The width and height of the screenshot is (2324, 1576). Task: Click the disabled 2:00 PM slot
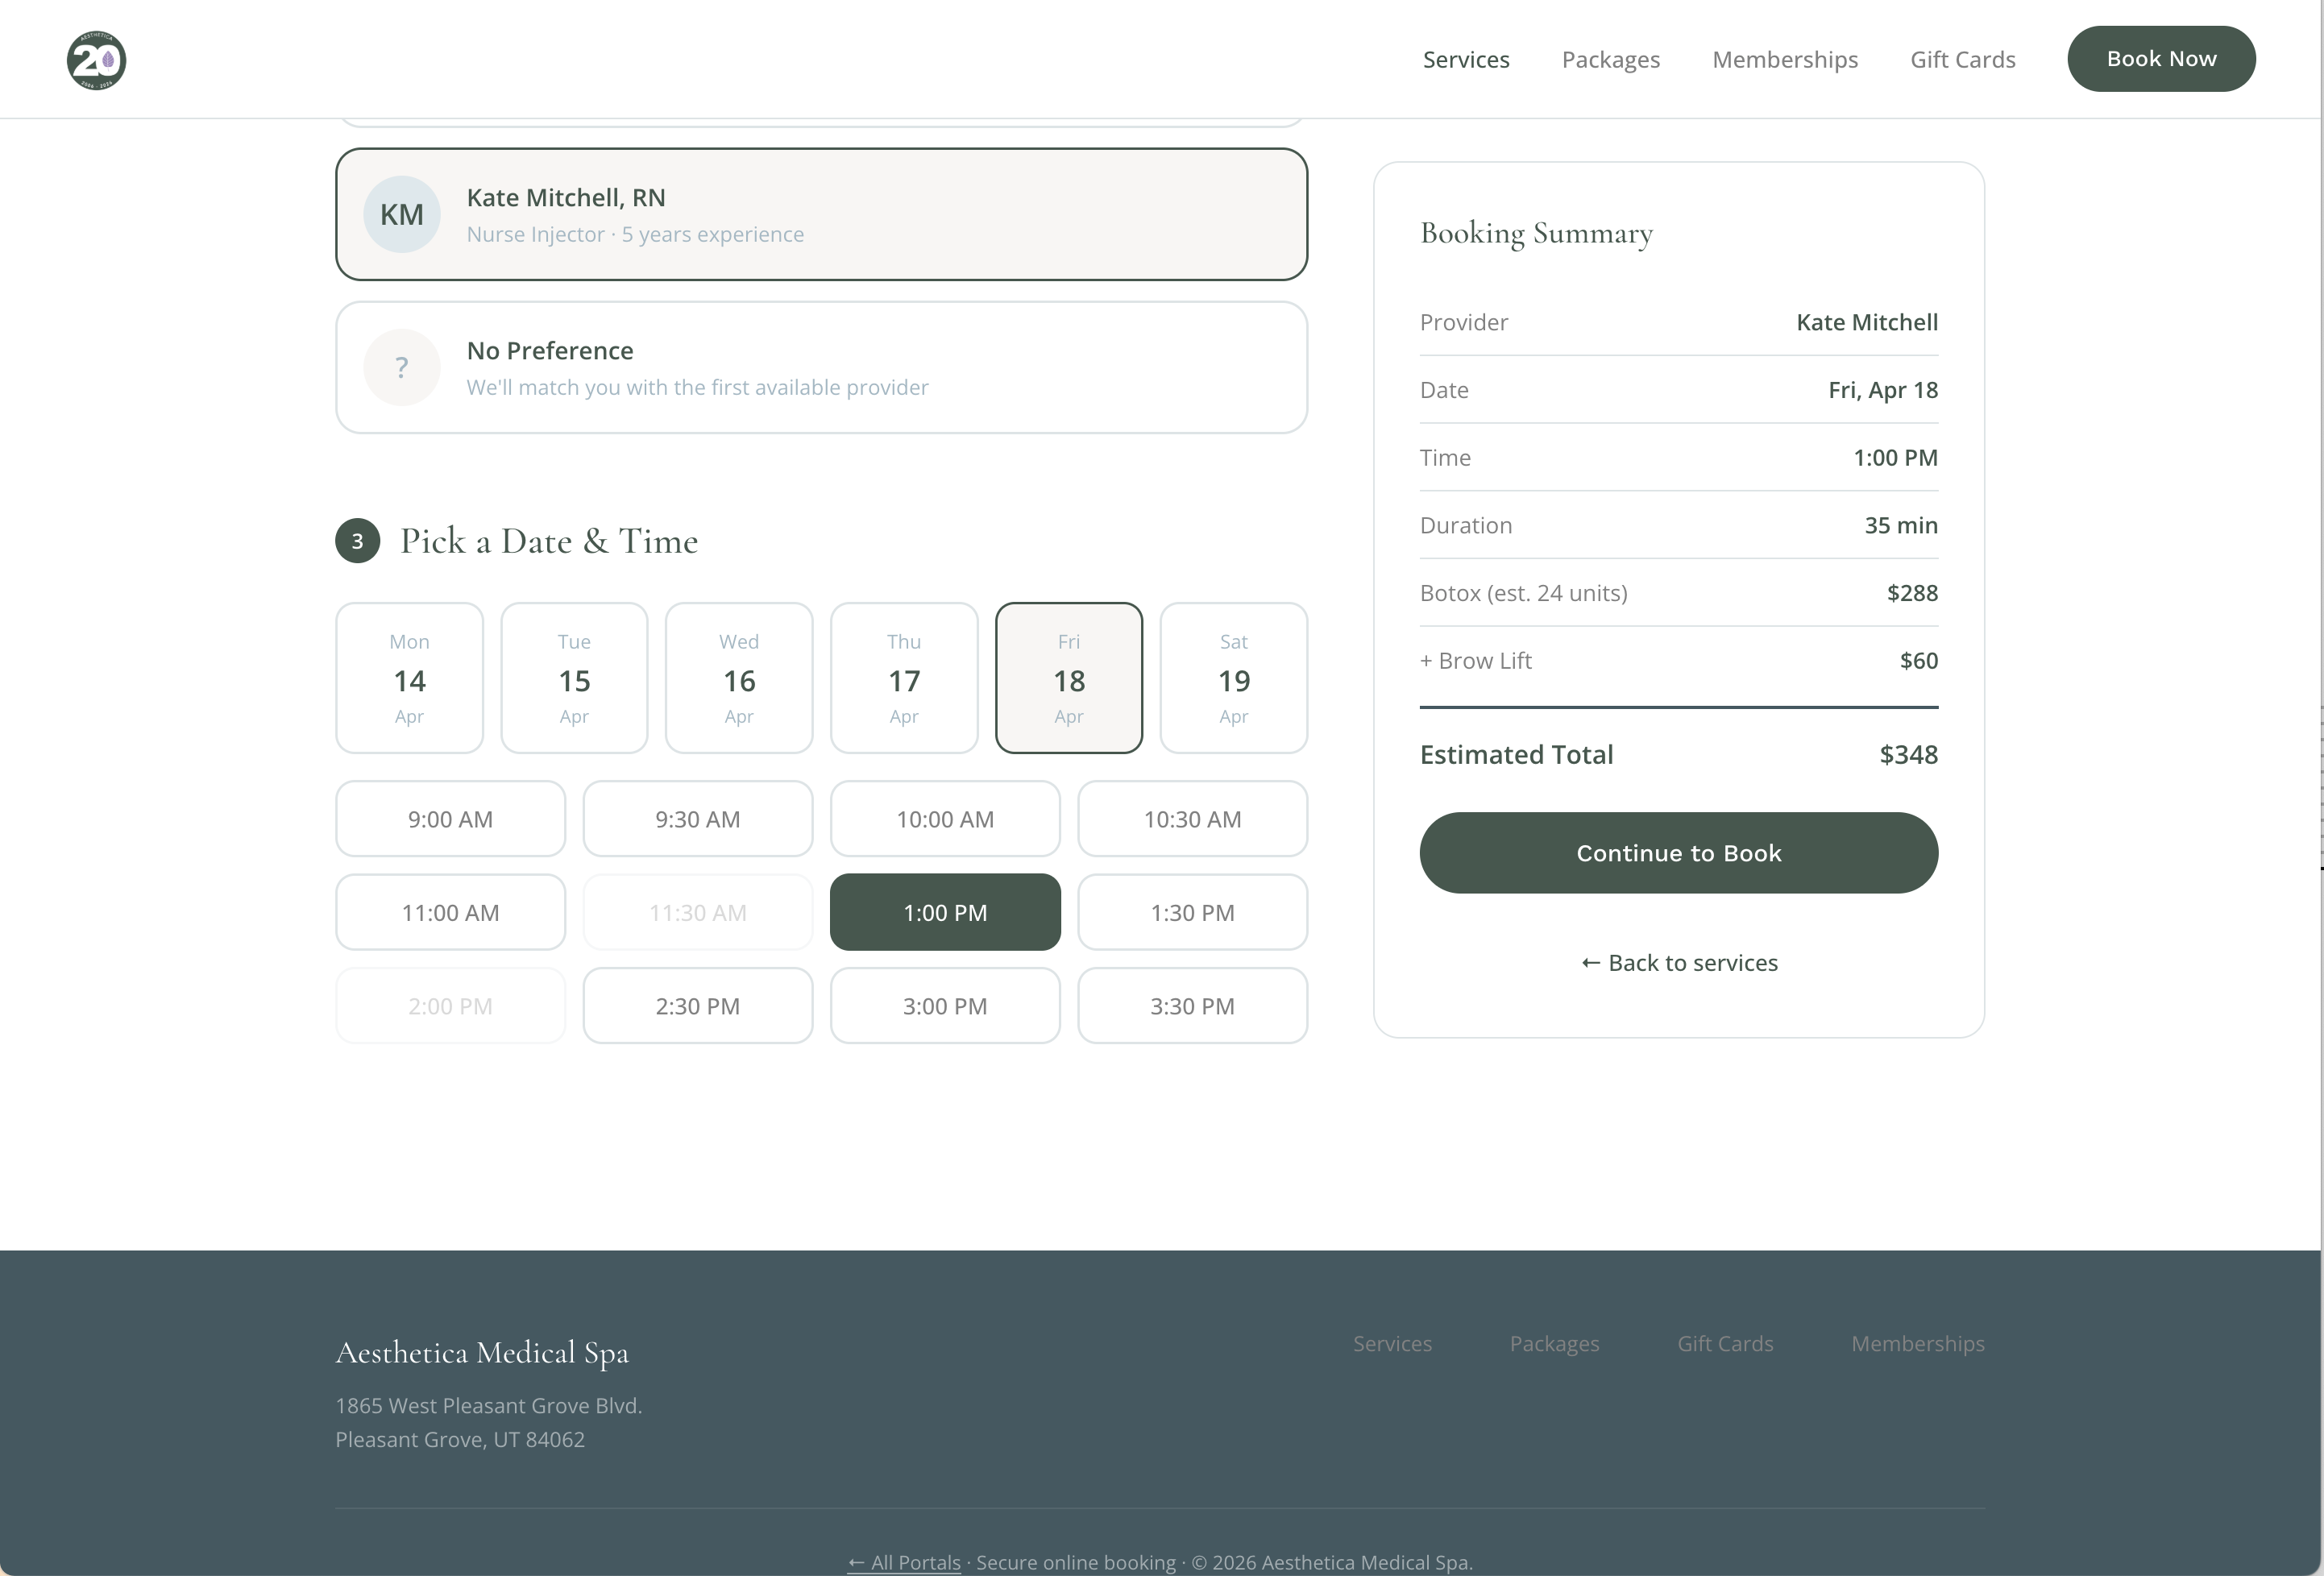click(450, 1006)
